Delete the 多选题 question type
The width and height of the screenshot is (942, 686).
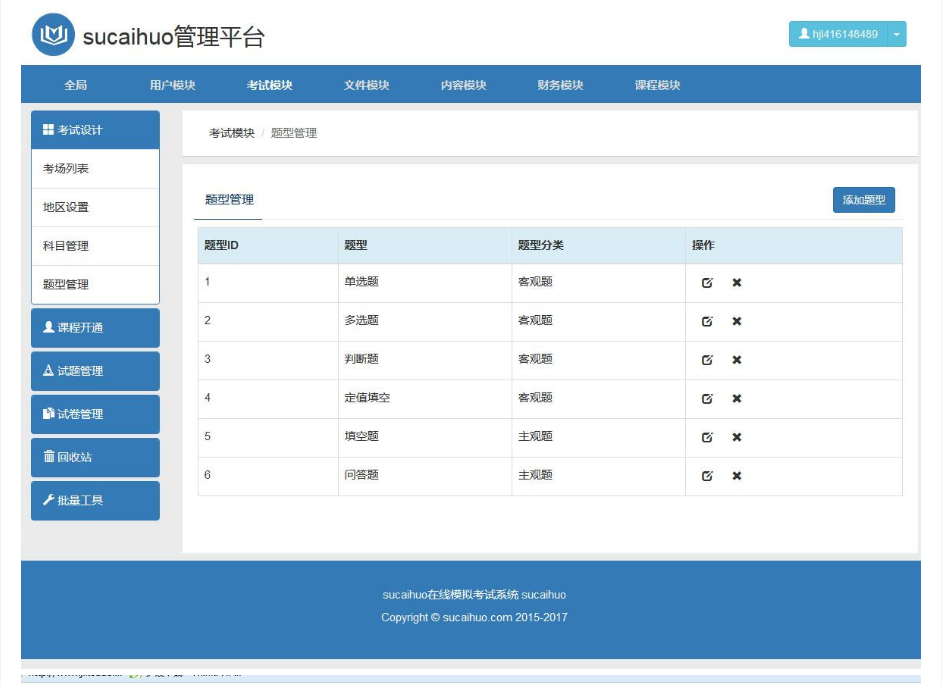pos(737,321)
